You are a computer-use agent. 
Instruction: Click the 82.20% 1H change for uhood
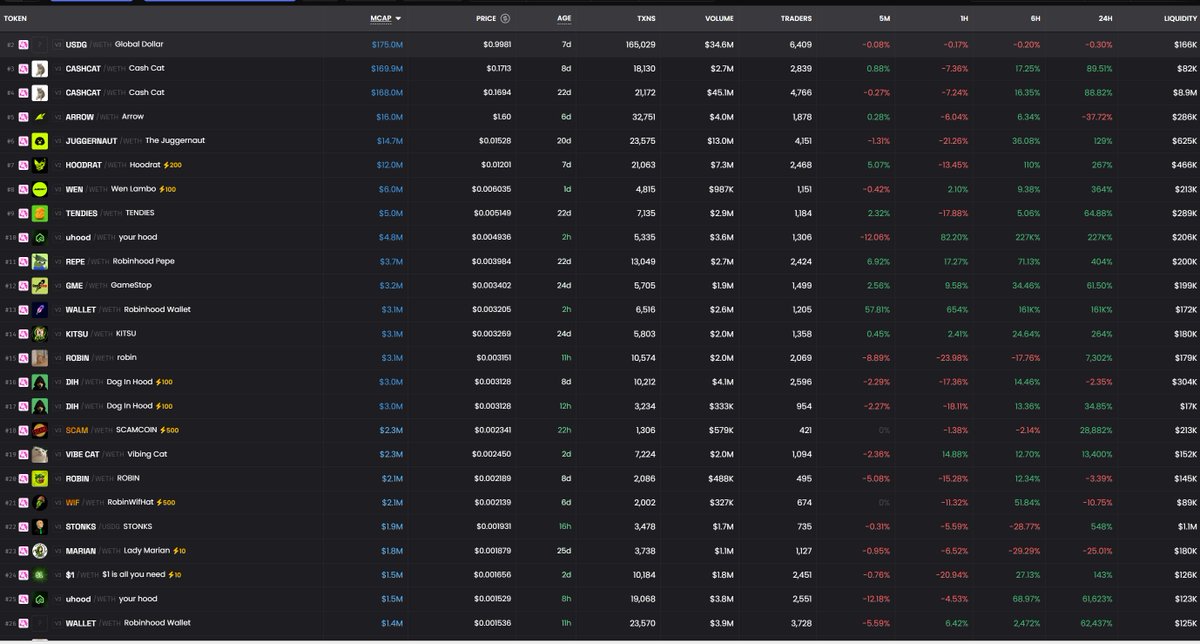click(954, 237)
